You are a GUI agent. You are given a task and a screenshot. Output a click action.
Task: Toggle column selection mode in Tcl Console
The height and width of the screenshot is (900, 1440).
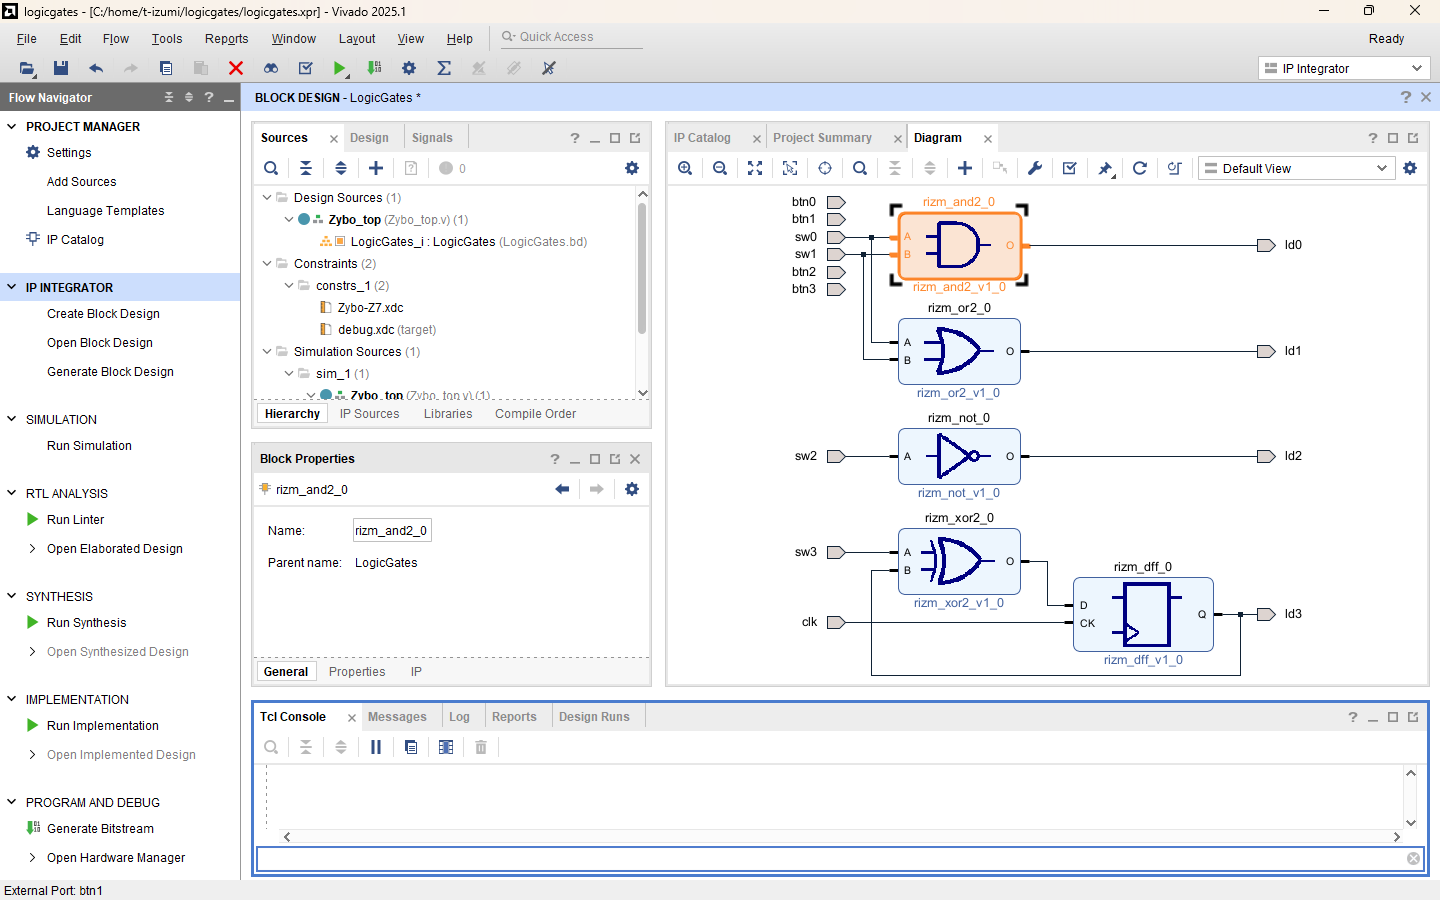click(446, 747)
